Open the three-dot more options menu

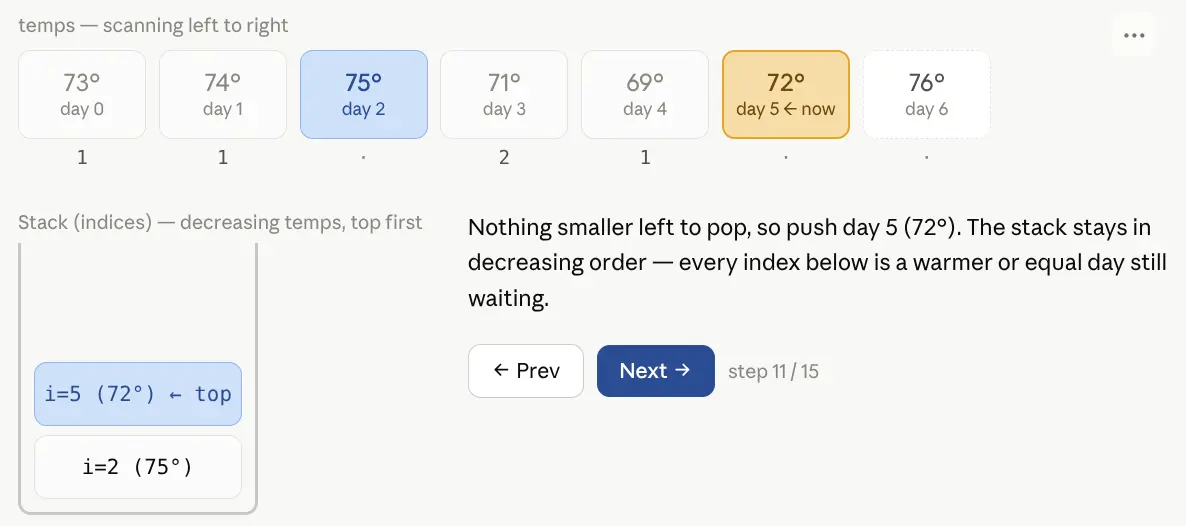1133,36
